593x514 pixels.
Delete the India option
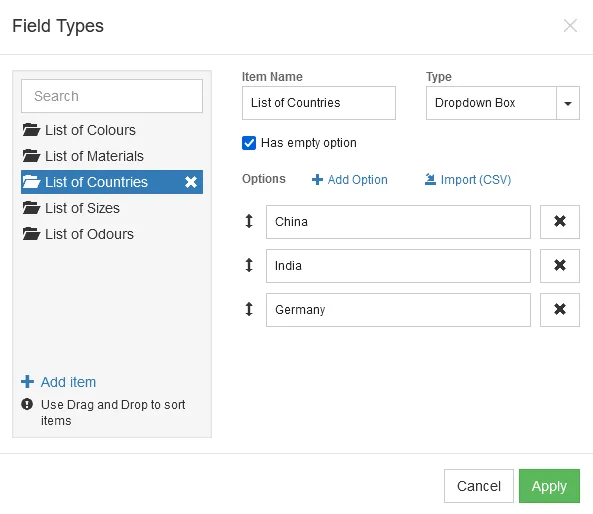click(559, 266)
